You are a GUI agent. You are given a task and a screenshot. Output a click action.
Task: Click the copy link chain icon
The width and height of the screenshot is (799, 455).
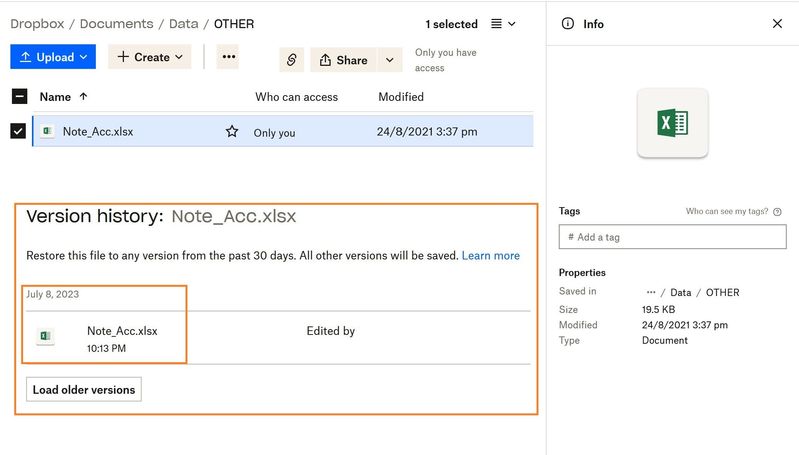coord(291,60)
